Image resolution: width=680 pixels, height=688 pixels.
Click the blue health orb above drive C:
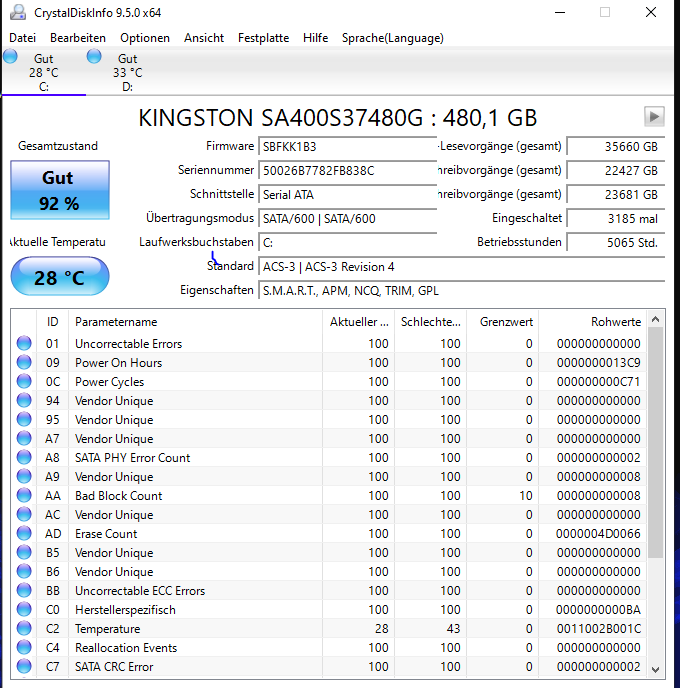(x=10, y=56)
